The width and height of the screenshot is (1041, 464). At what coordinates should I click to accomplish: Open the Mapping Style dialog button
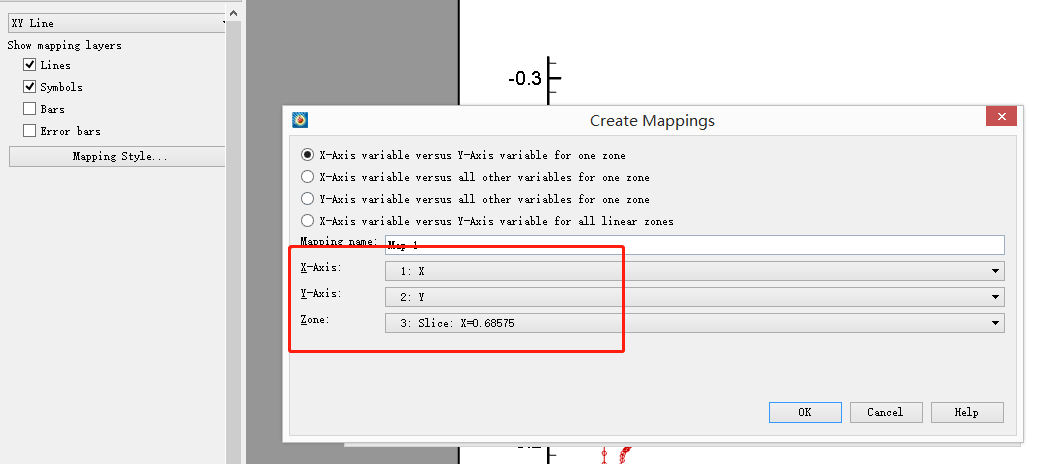pyautogui.click(x=117, y=157)
